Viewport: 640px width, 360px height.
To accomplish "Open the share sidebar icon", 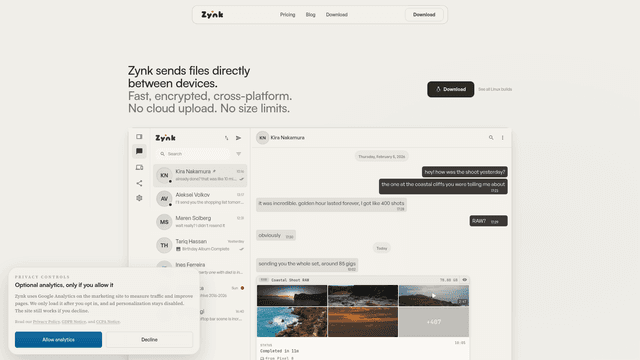I will pos(139,183).
